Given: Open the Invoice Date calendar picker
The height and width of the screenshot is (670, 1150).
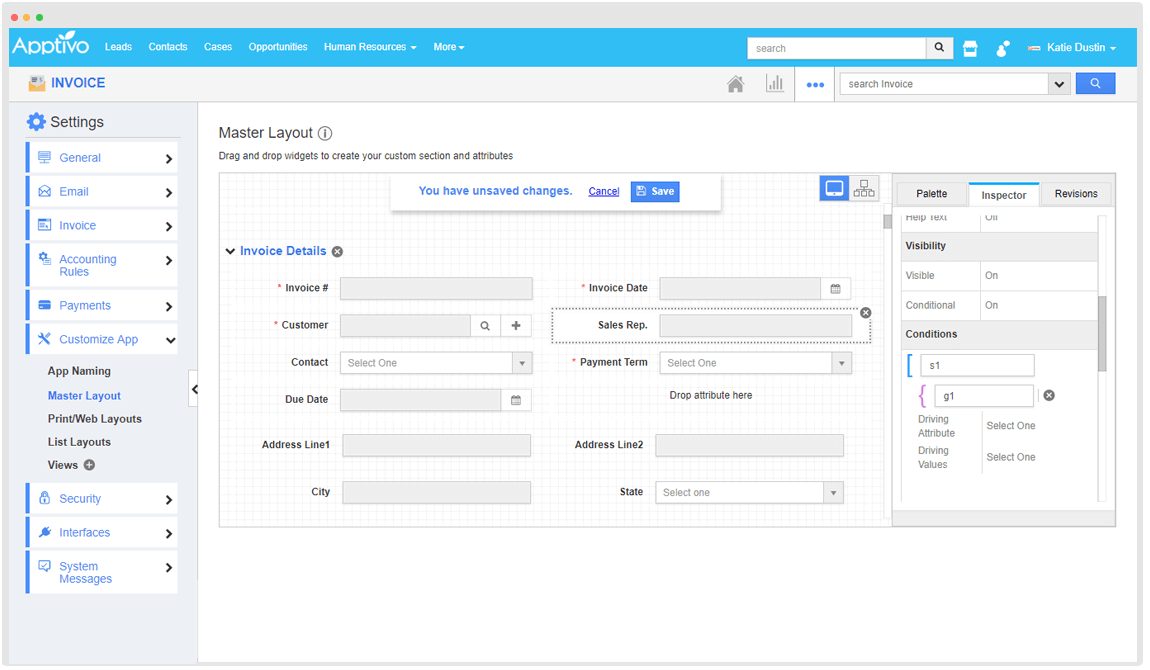Looking at the screenshot, I should coord(836,289).
